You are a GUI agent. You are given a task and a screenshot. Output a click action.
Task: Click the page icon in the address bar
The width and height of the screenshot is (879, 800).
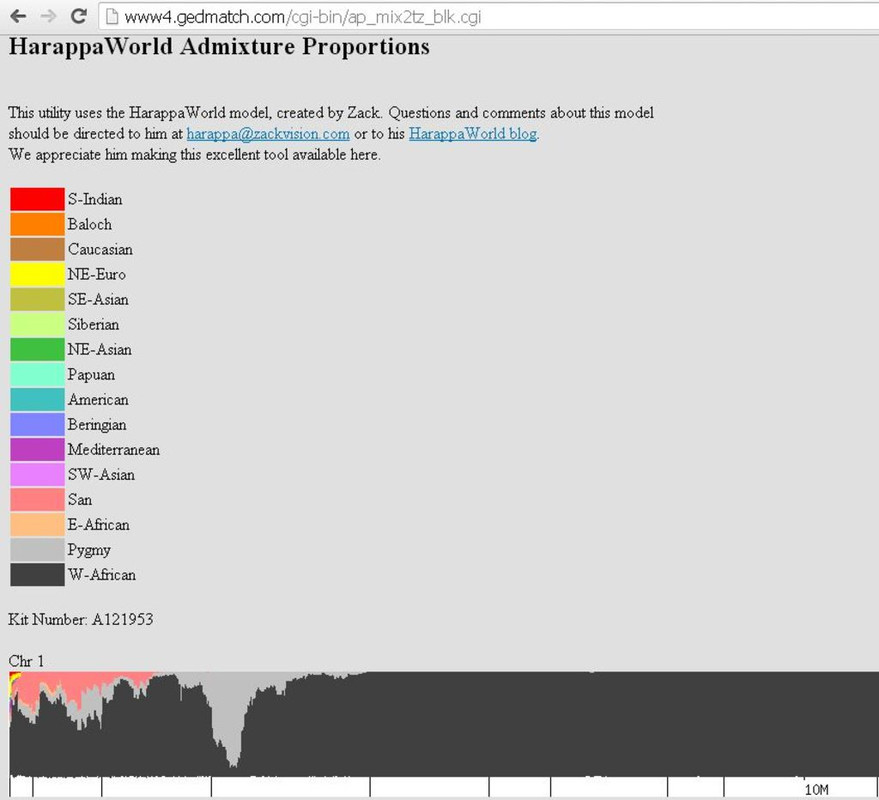point(112,17)
